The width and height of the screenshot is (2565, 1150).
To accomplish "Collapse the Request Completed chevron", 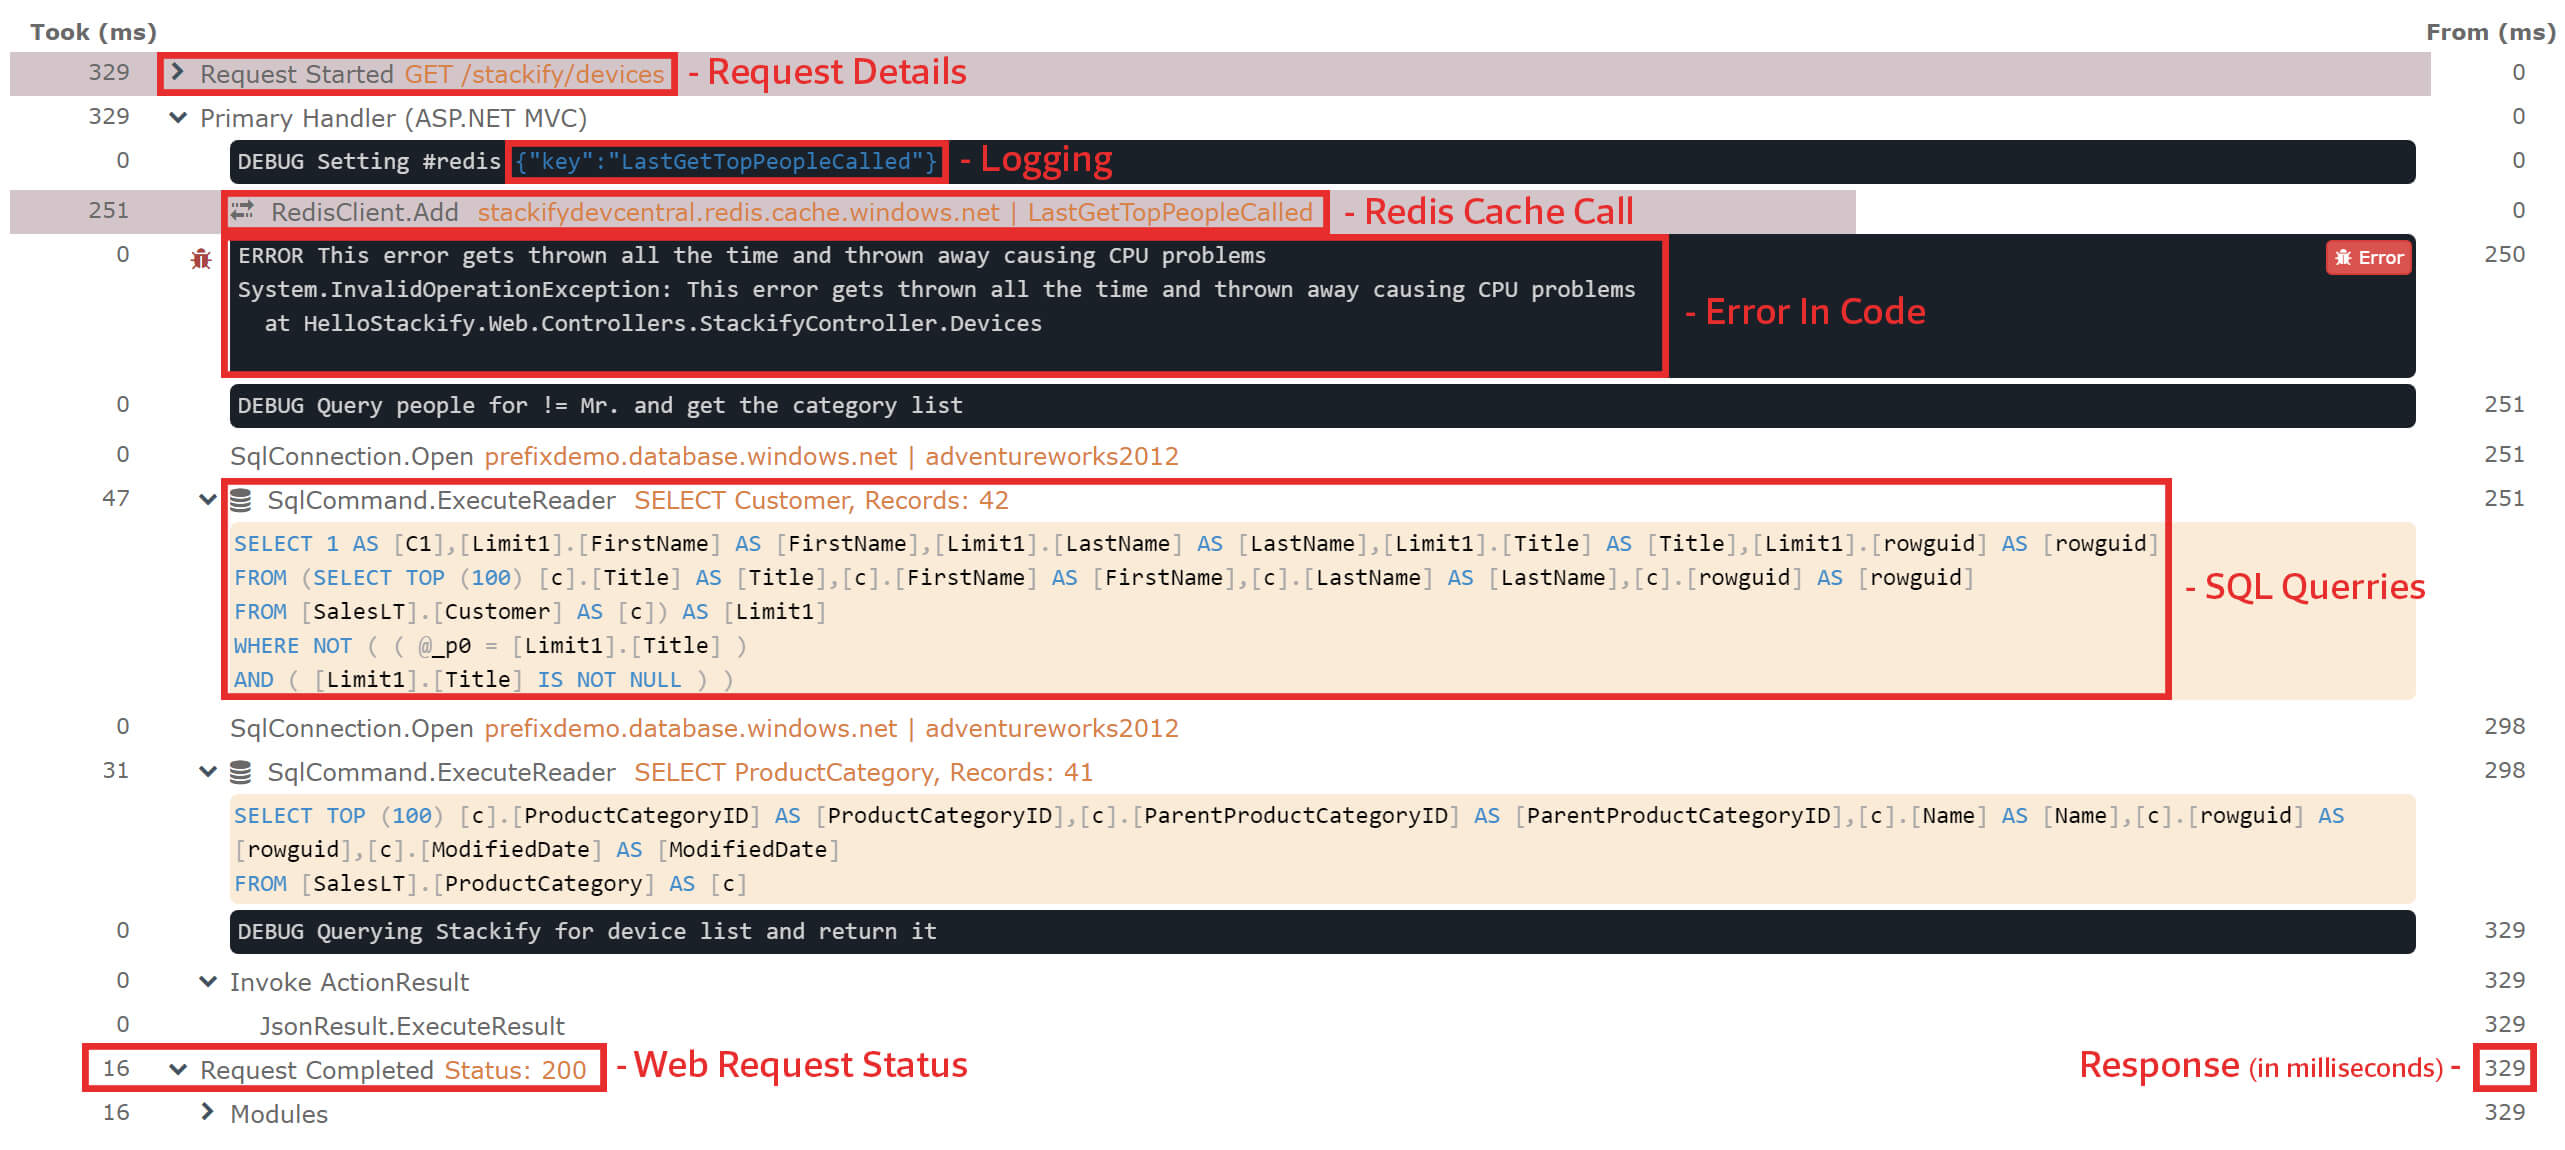I will coord(178,1069).
